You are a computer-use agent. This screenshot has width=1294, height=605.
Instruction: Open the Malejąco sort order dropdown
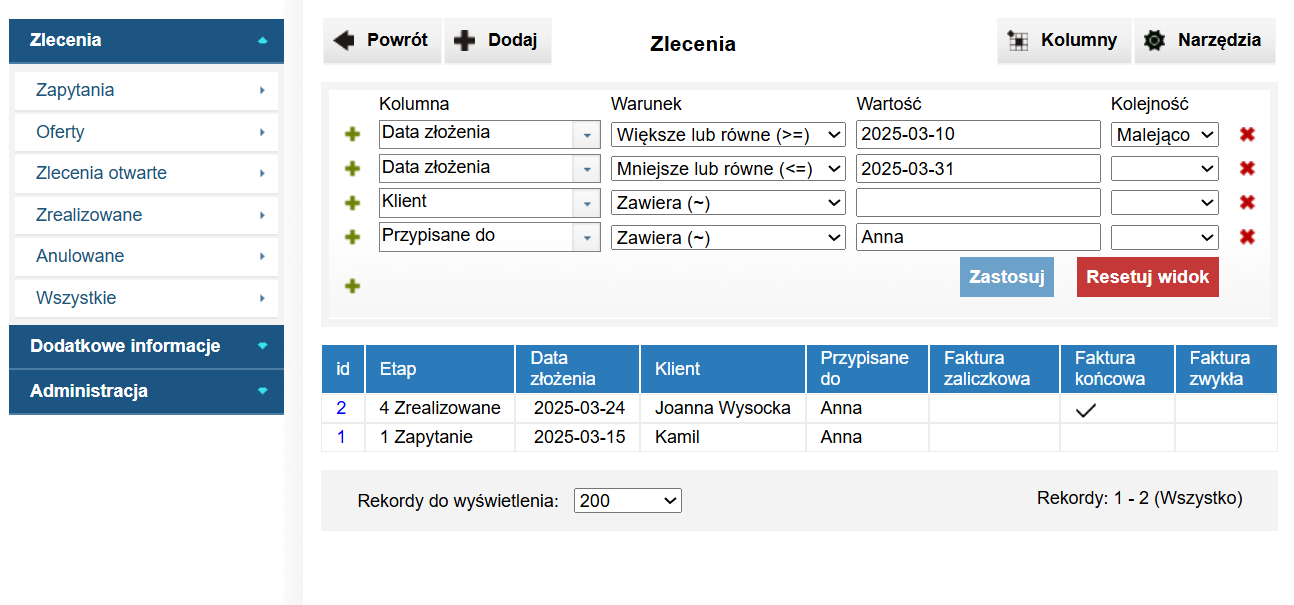point(1164,135)
